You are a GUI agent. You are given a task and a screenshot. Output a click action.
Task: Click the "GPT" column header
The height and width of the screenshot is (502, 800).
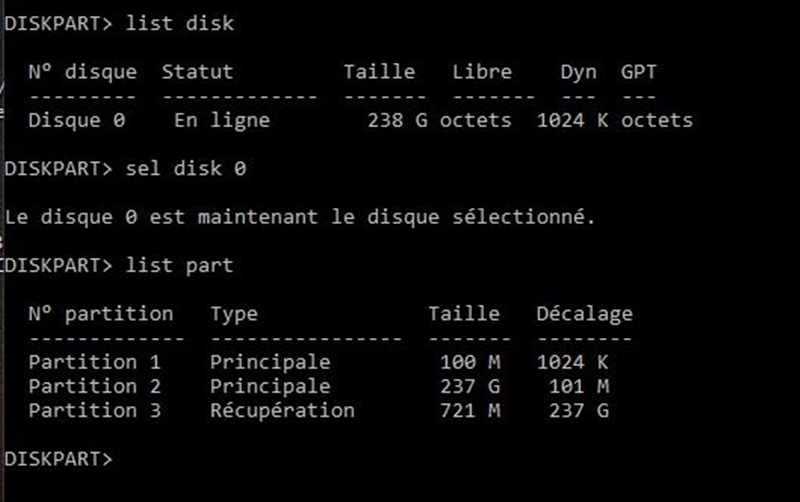click(x=639, y=72)
